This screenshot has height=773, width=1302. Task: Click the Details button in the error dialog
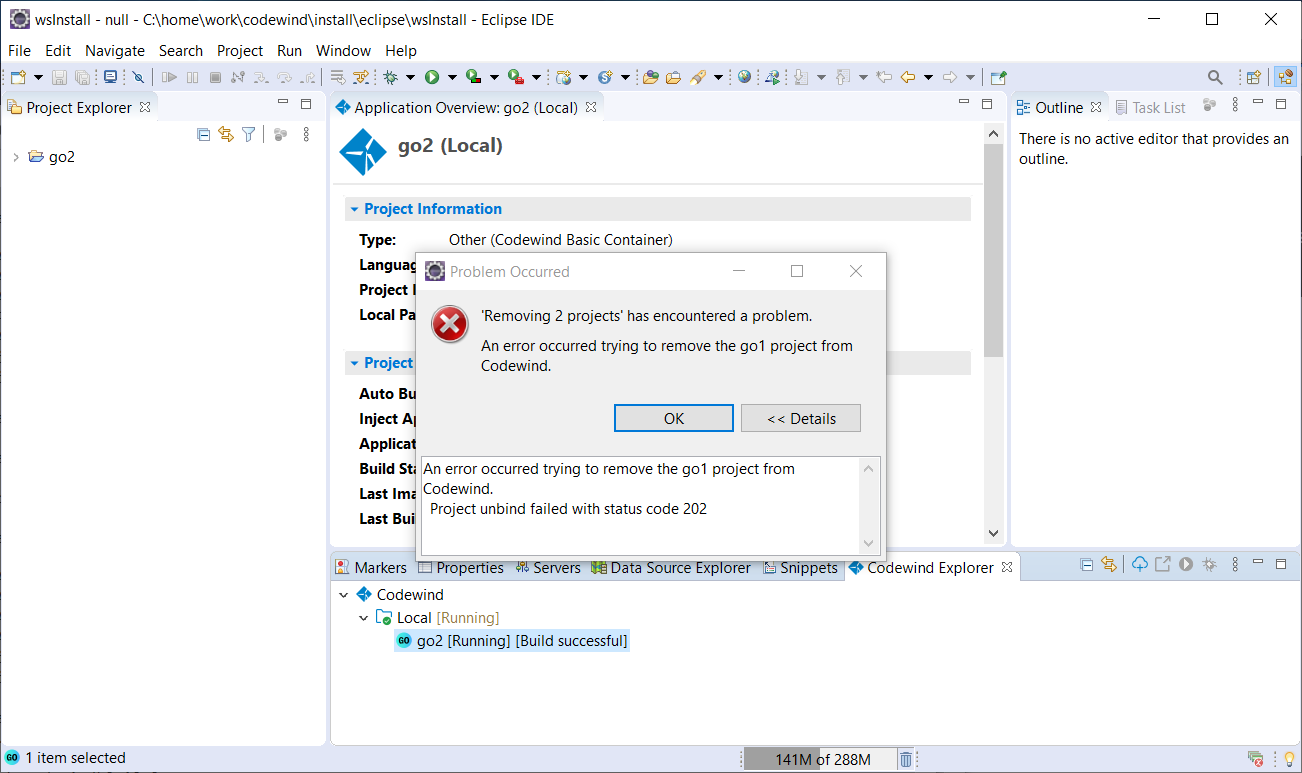point(800,418)
